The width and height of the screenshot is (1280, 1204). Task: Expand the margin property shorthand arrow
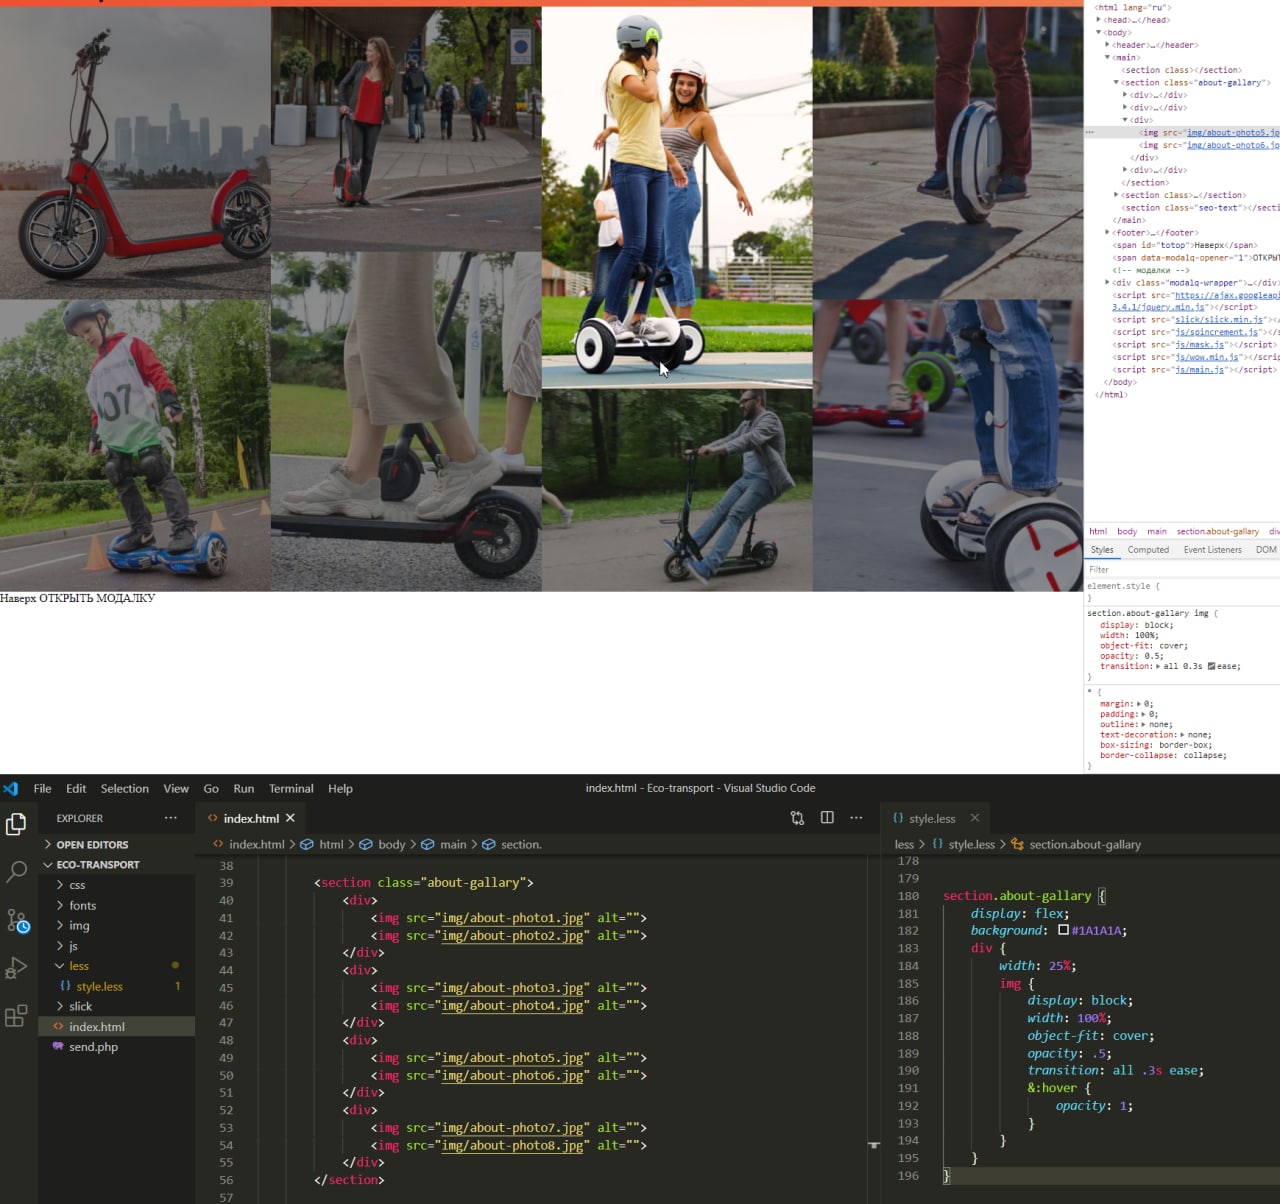1140,704
